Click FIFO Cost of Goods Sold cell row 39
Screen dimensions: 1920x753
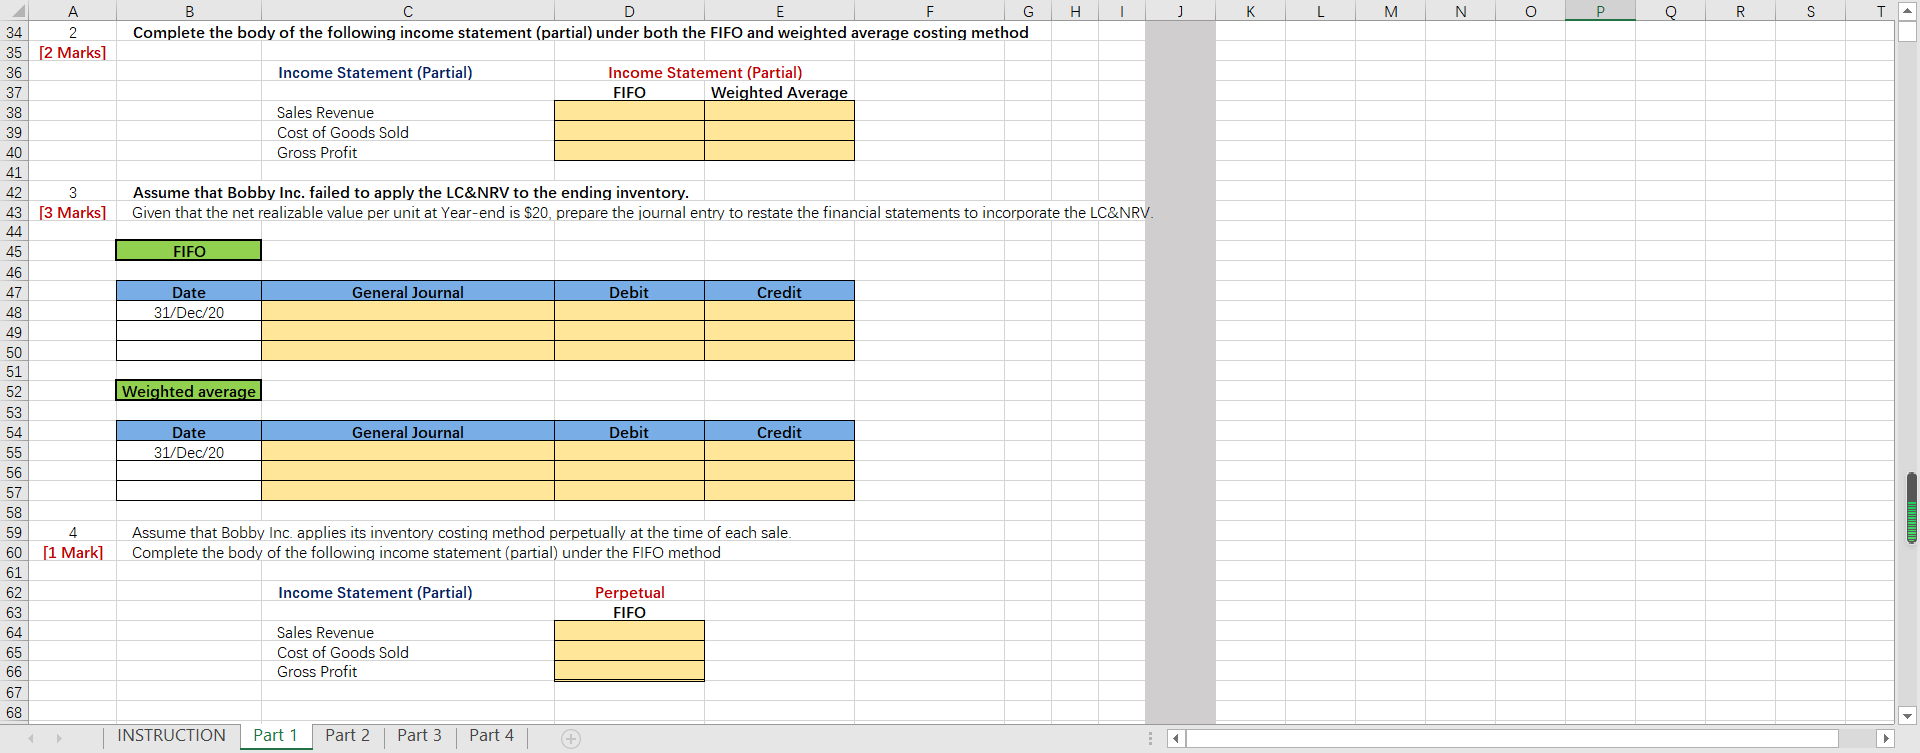(629, 131)
